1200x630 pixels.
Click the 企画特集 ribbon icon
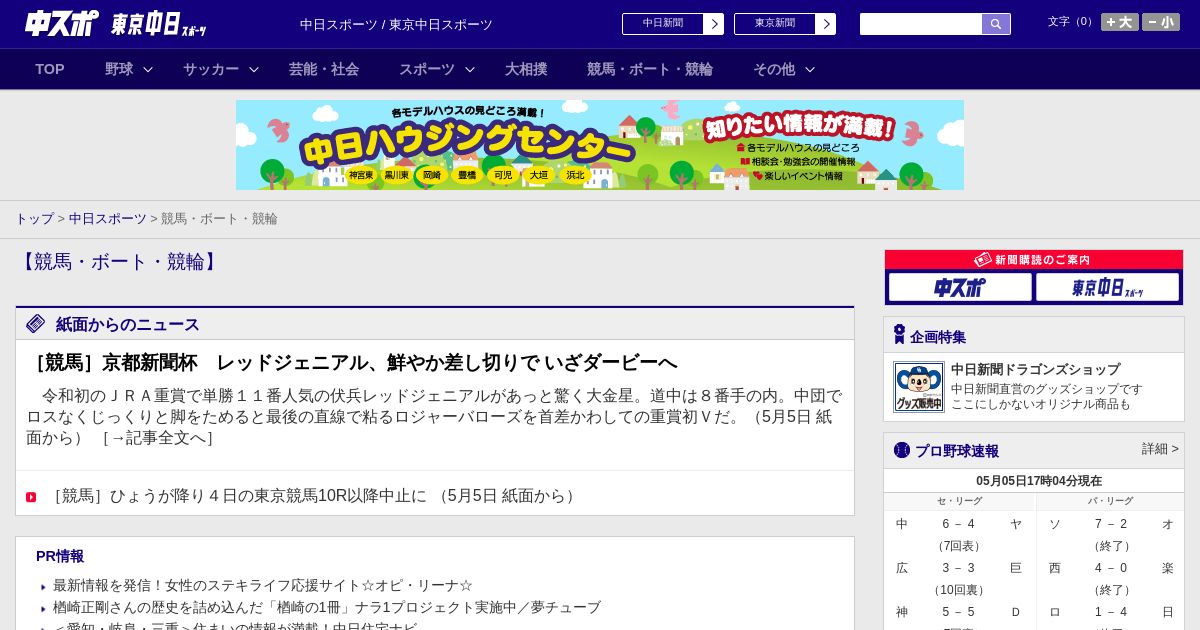coord(899,335)
